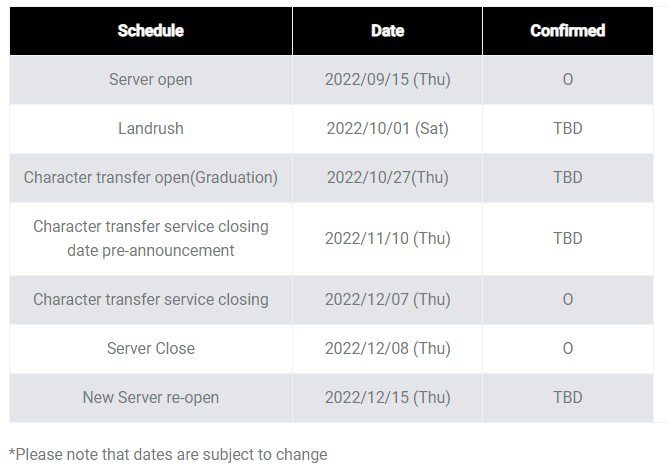The width and height of the screenshot is (669, 466).
Task: Click the Confirmed column header
Action: coord(567,31)
